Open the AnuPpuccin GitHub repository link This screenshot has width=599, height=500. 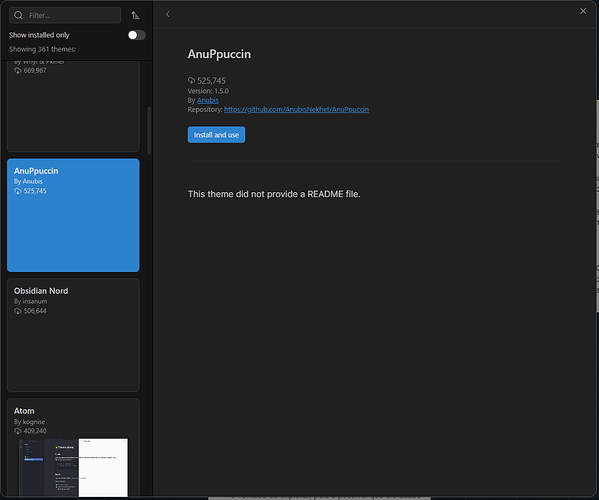point(296,110)
